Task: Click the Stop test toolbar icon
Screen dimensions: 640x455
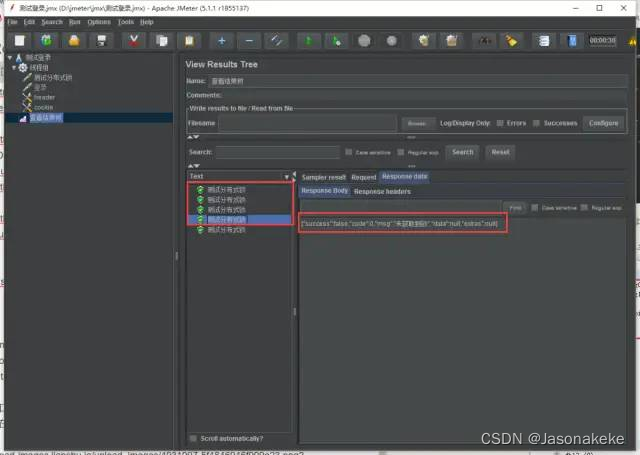Action: pos(364,40)
